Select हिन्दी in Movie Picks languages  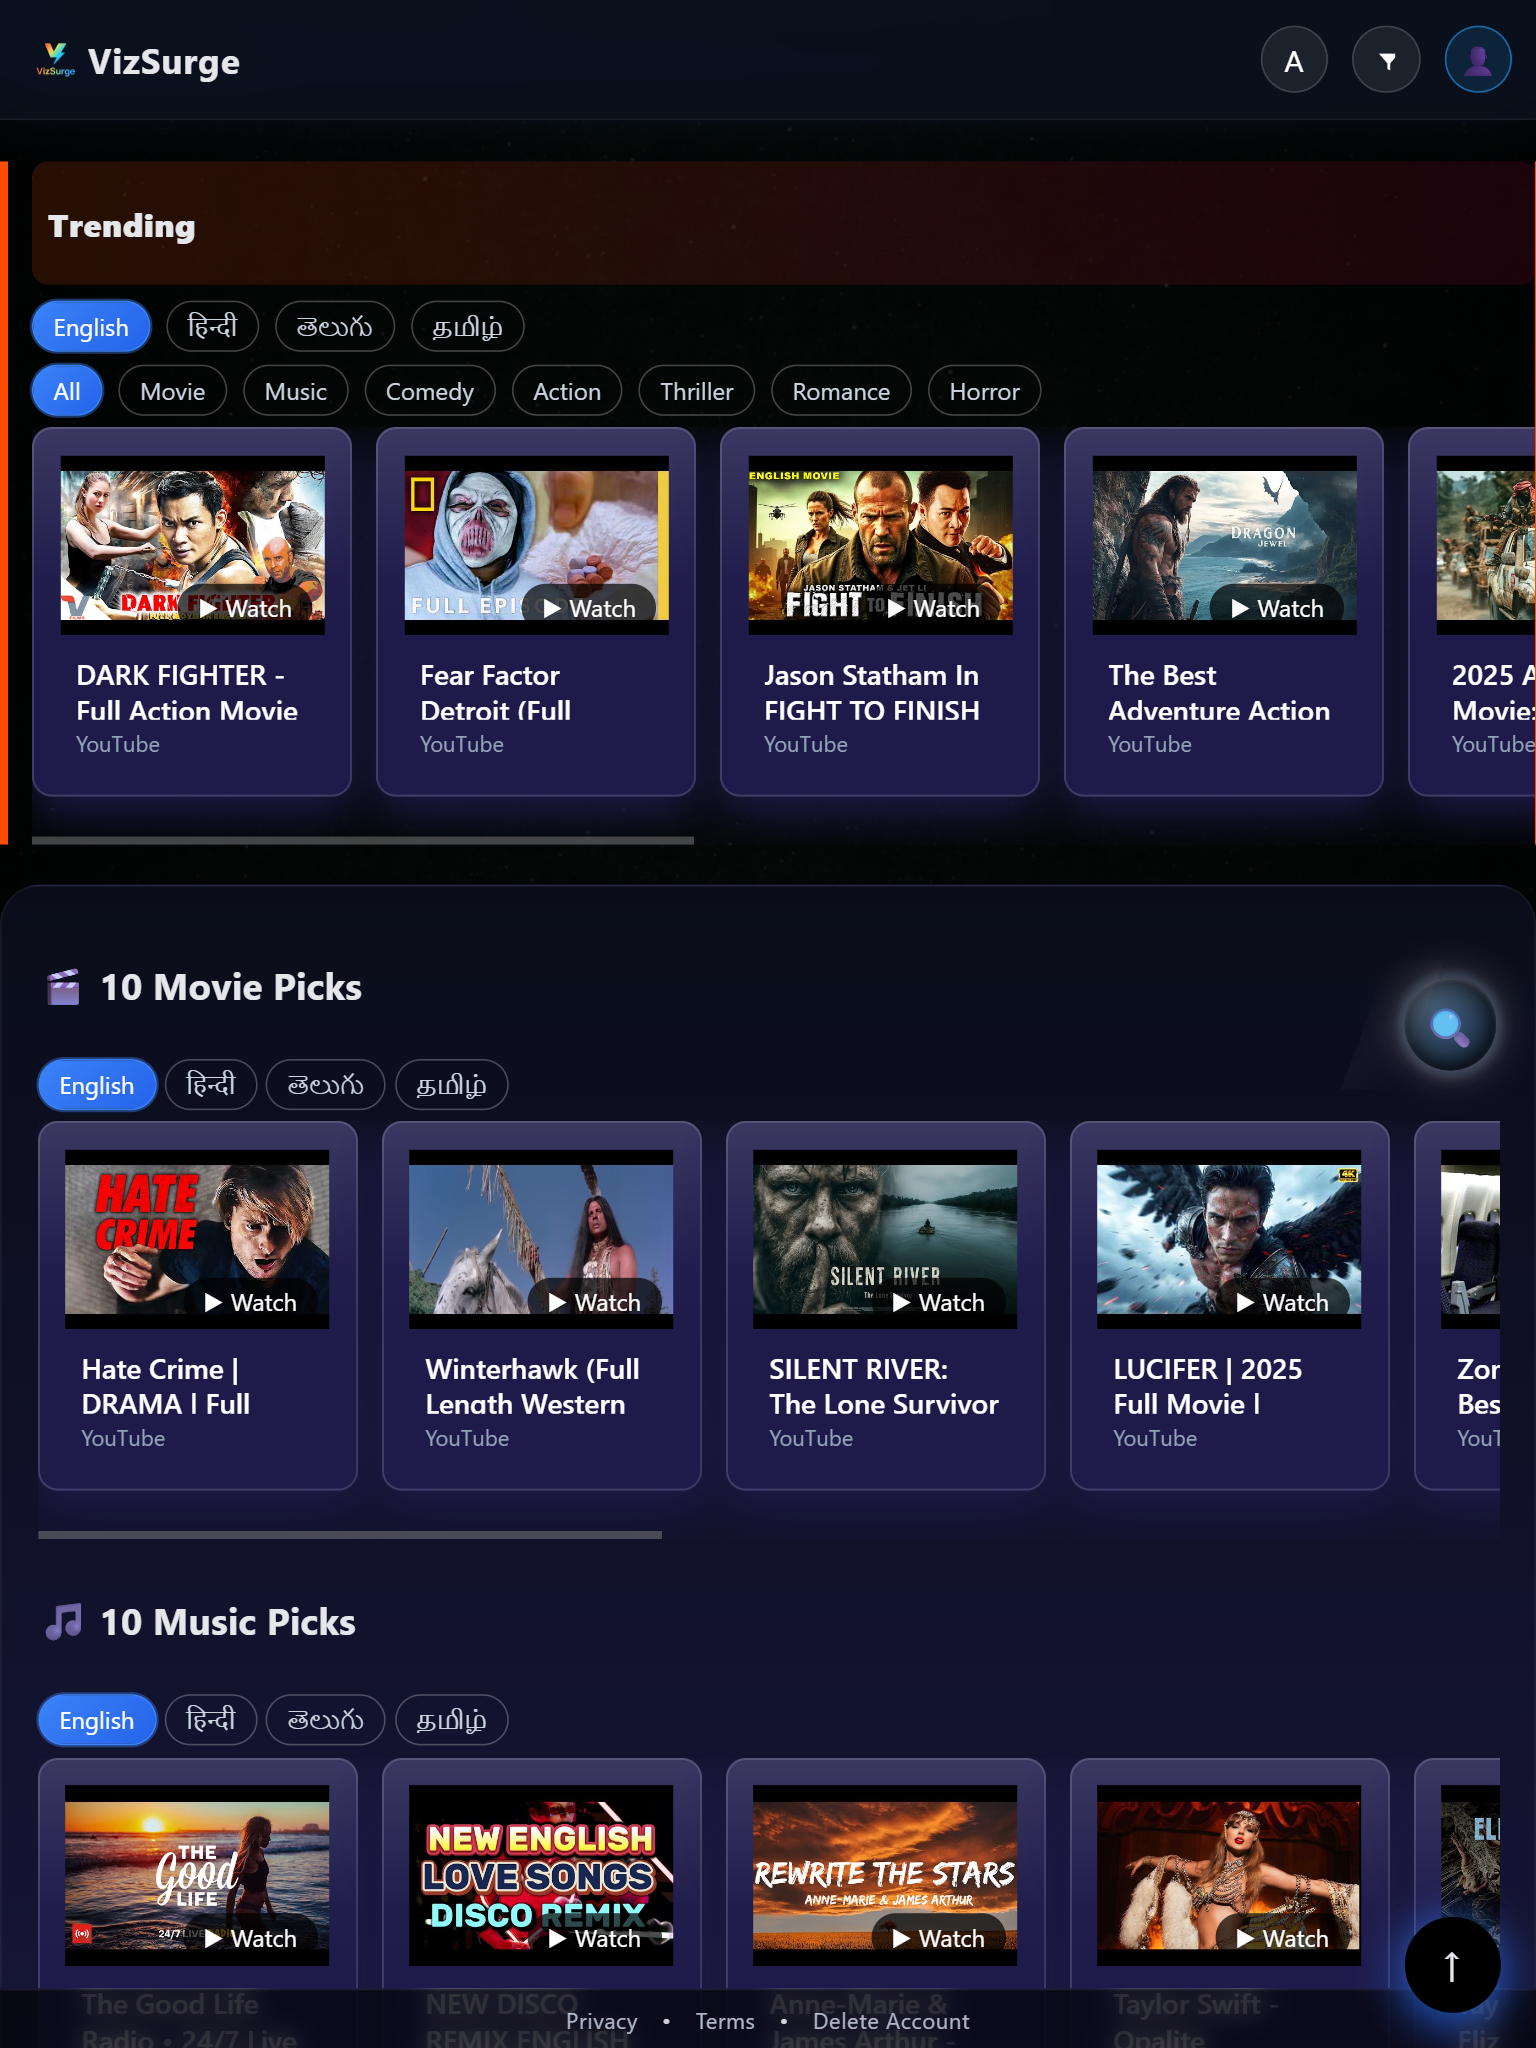click(211, 1085)
